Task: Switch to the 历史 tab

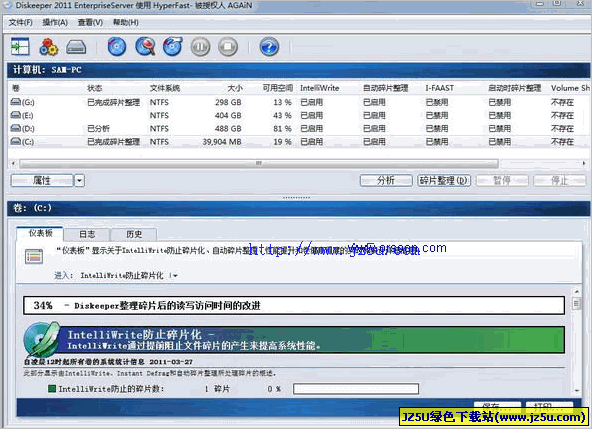Action: (x=134, y=234)
